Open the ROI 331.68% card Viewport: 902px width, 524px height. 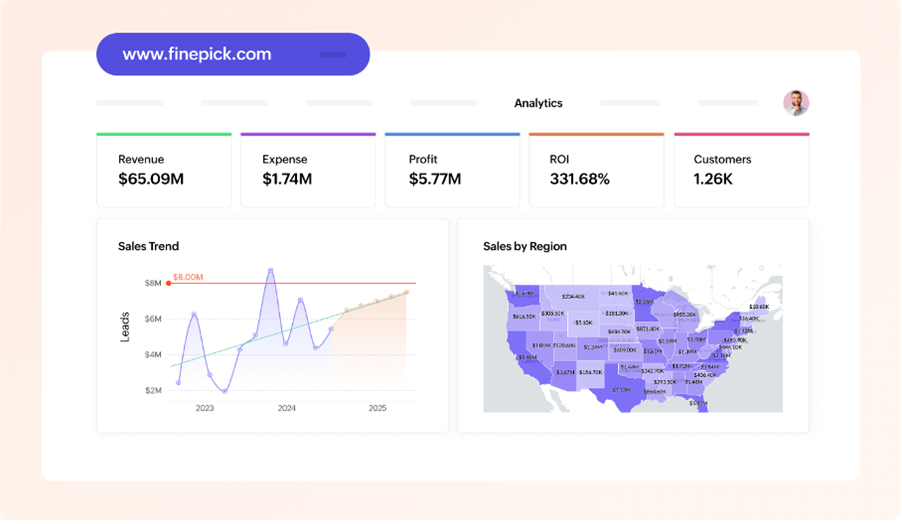pos(596,170)
